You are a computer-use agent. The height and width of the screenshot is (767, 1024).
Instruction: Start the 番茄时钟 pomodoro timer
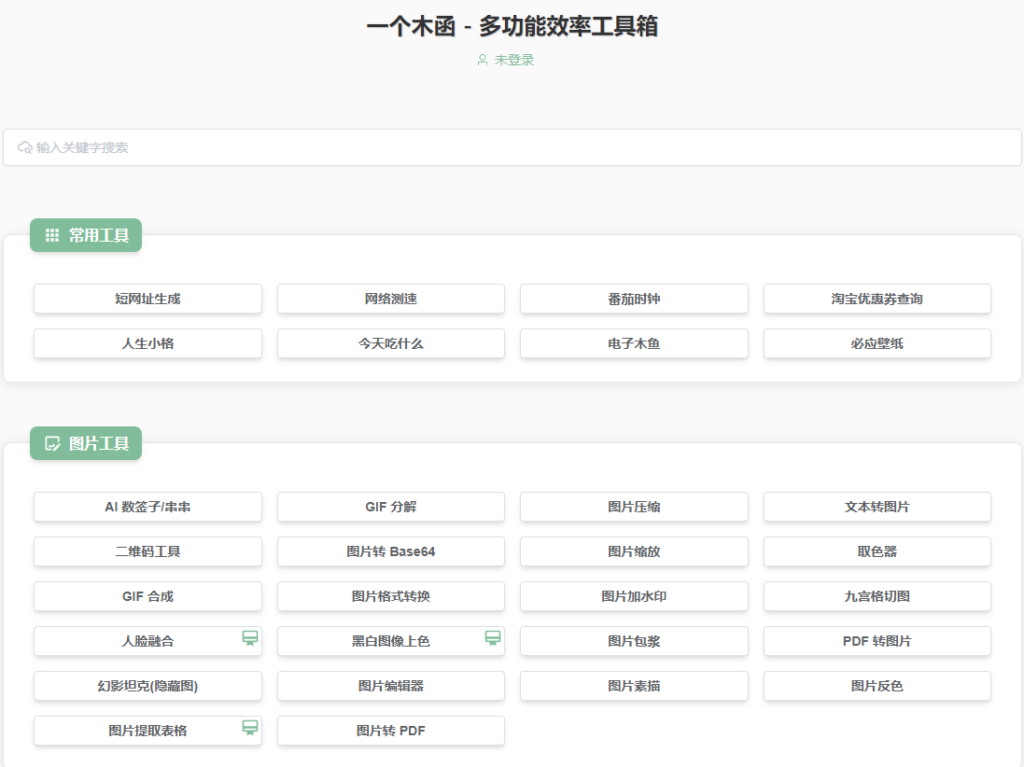tap(633, 298)
